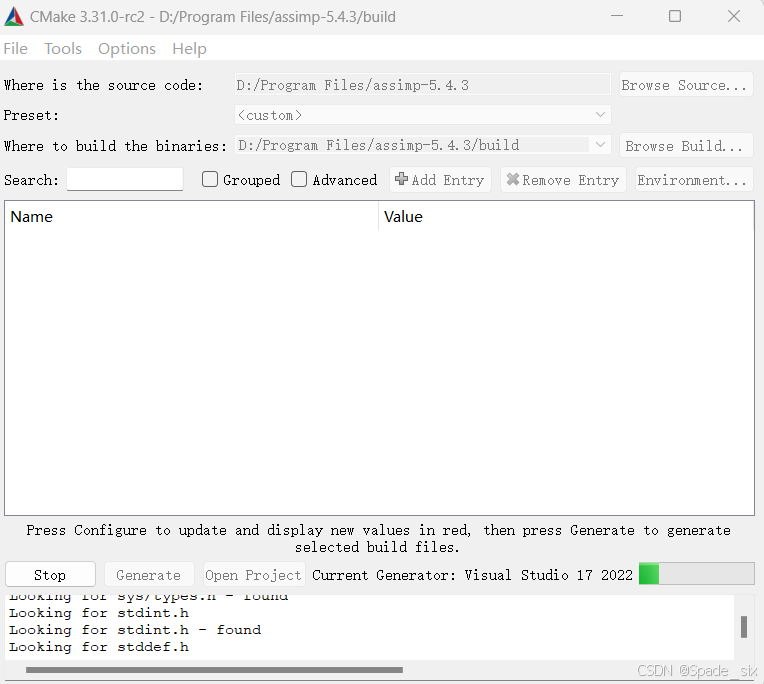Close the CMake window

tap(734, 17)
